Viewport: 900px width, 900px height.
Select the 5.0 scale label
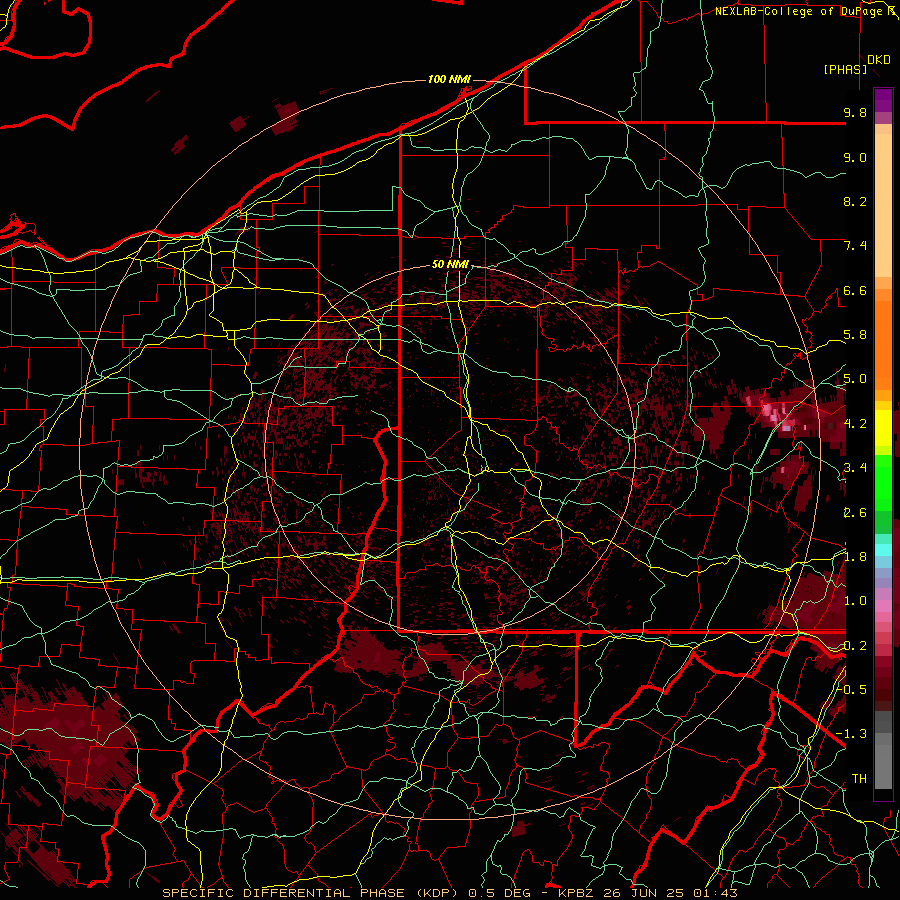855,379
